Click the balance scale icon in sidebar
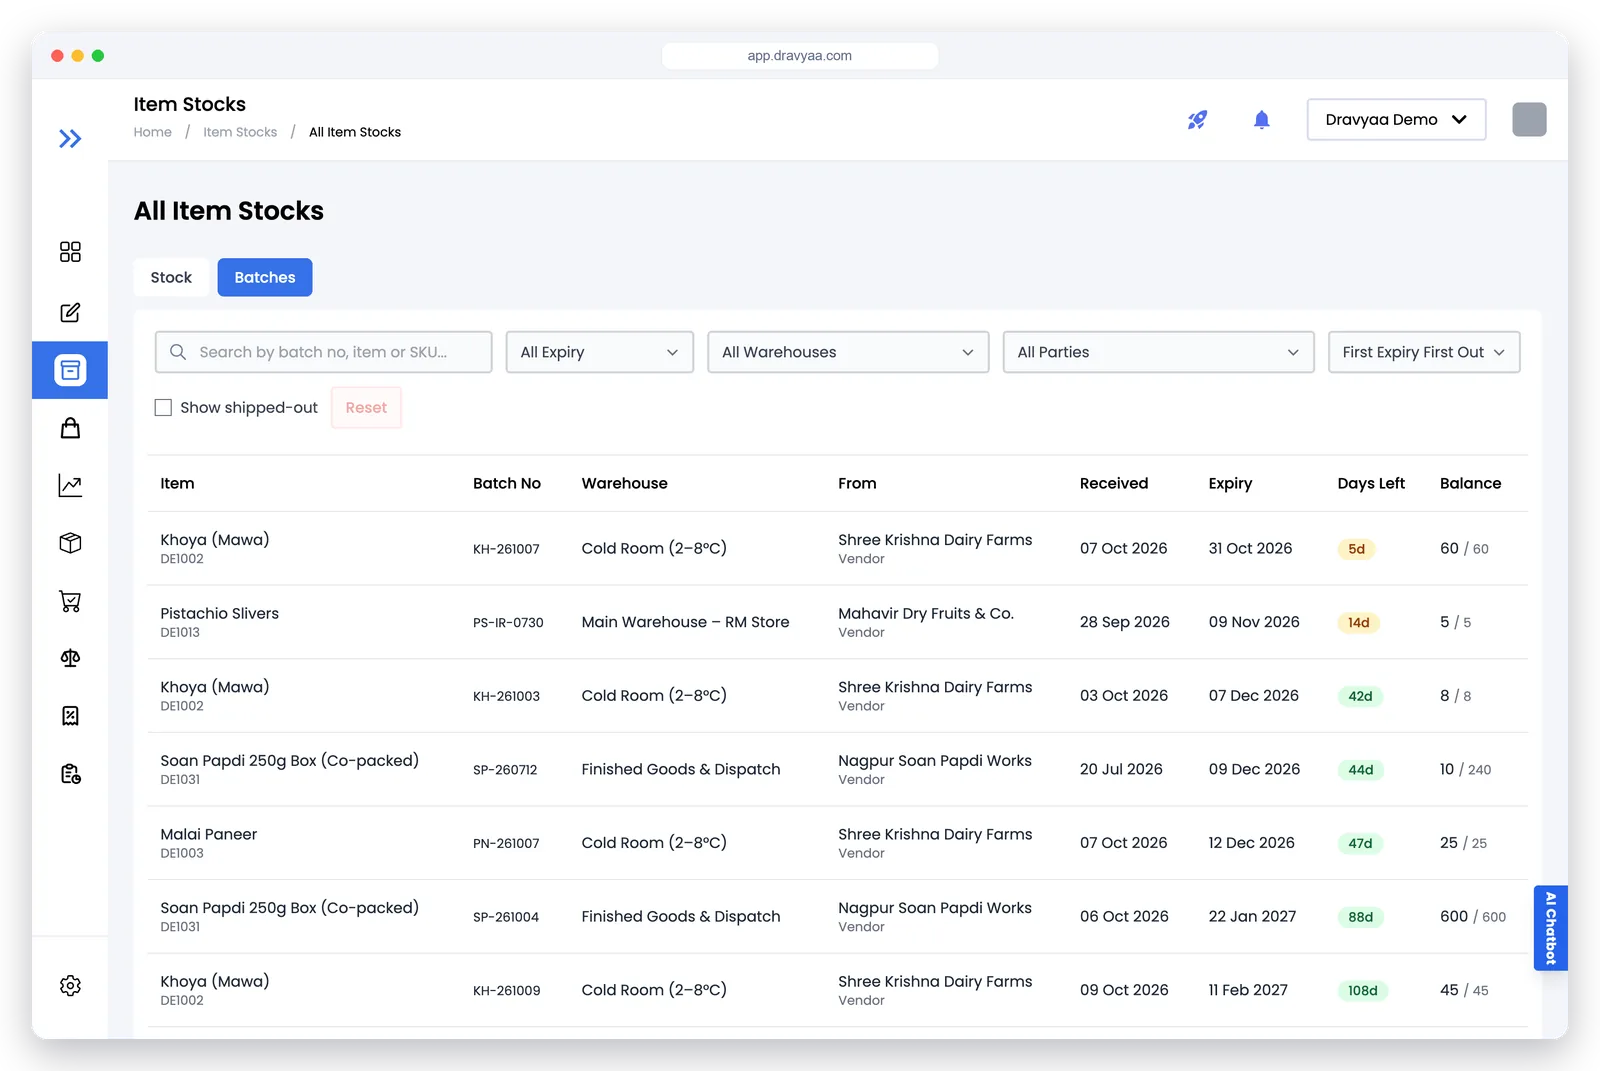 [x=70, y=658]
